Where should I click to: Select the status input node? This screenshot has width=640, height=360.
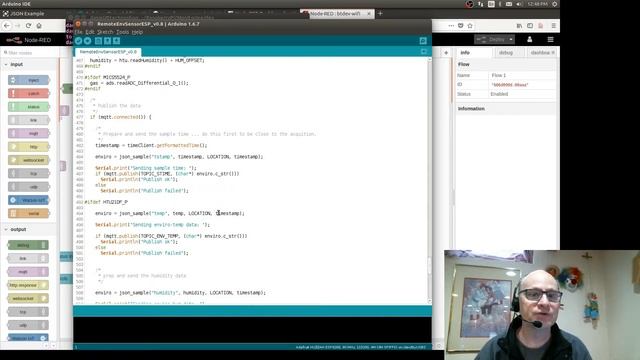click(x=29, y=107)
